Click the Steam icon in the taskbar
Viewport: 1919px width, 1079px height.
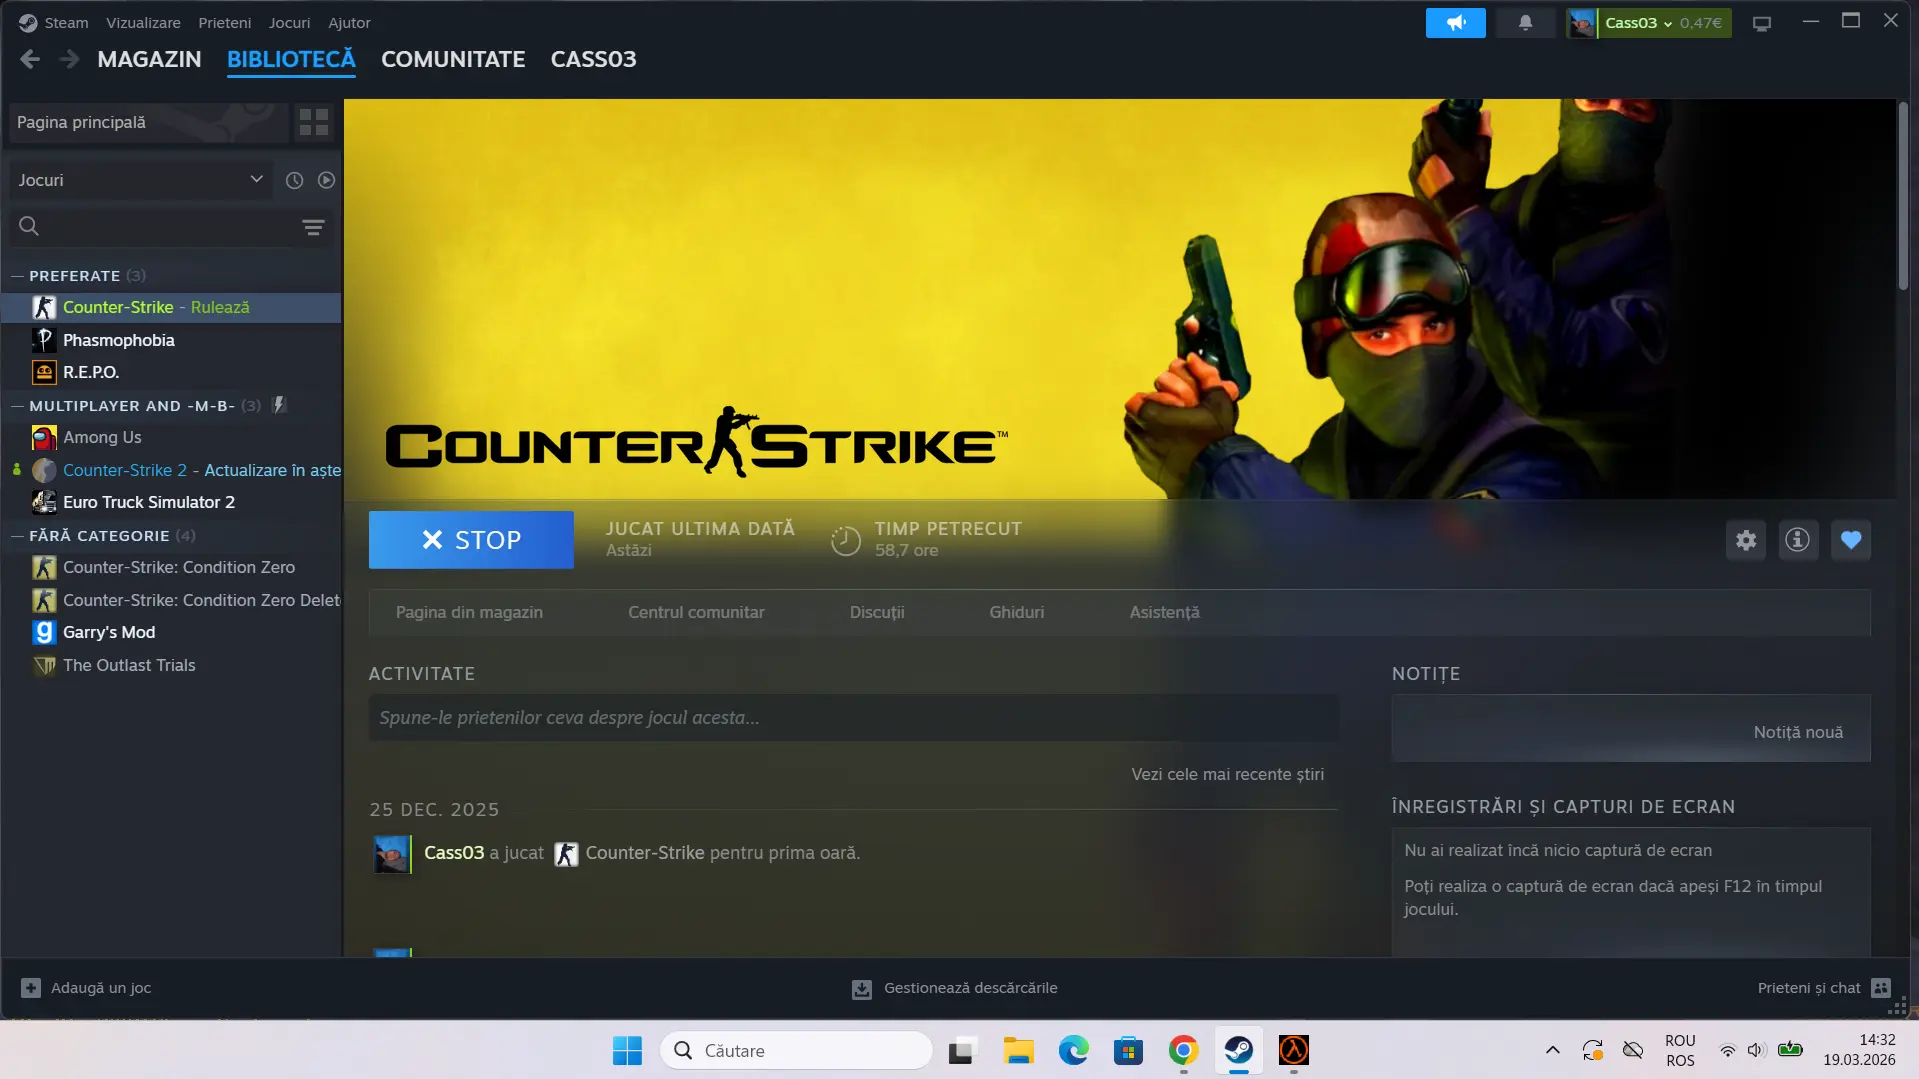click(x=1238, y=1051)
